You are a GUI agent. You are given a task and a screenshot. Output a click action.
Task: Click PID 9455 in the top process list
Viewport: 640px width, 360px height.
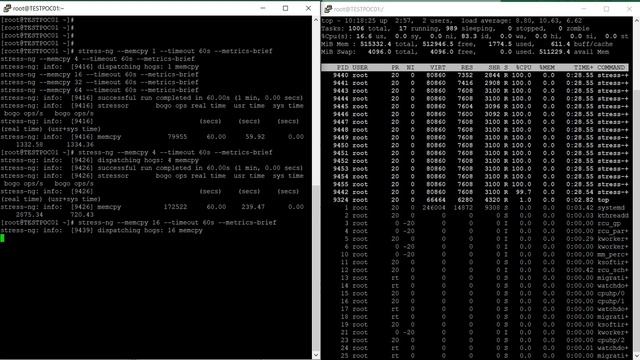point(340,184)
